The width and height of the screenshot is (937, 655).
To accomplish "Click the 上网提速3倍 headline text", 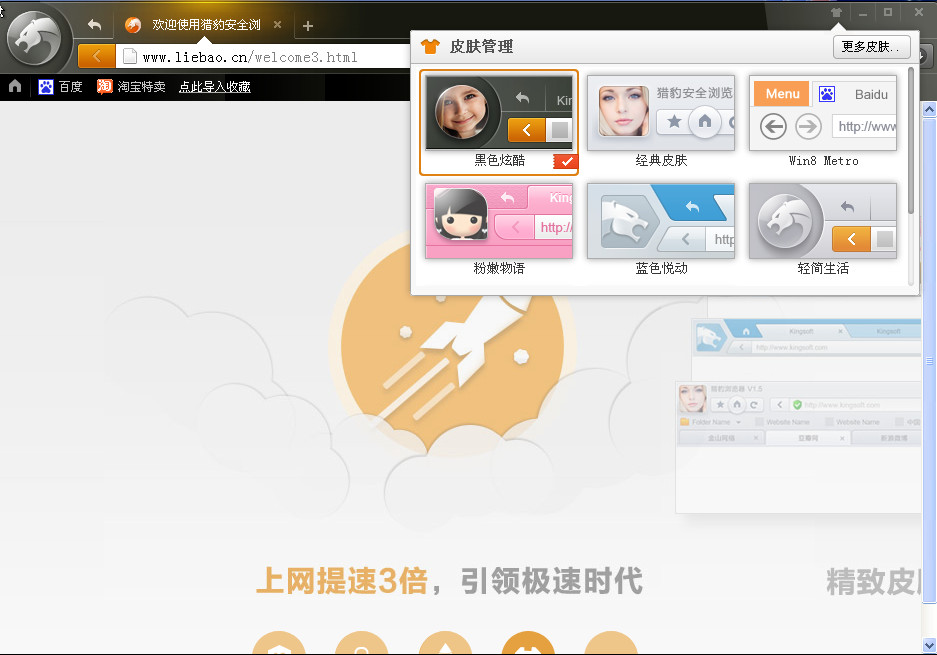I will click(342, 580).
